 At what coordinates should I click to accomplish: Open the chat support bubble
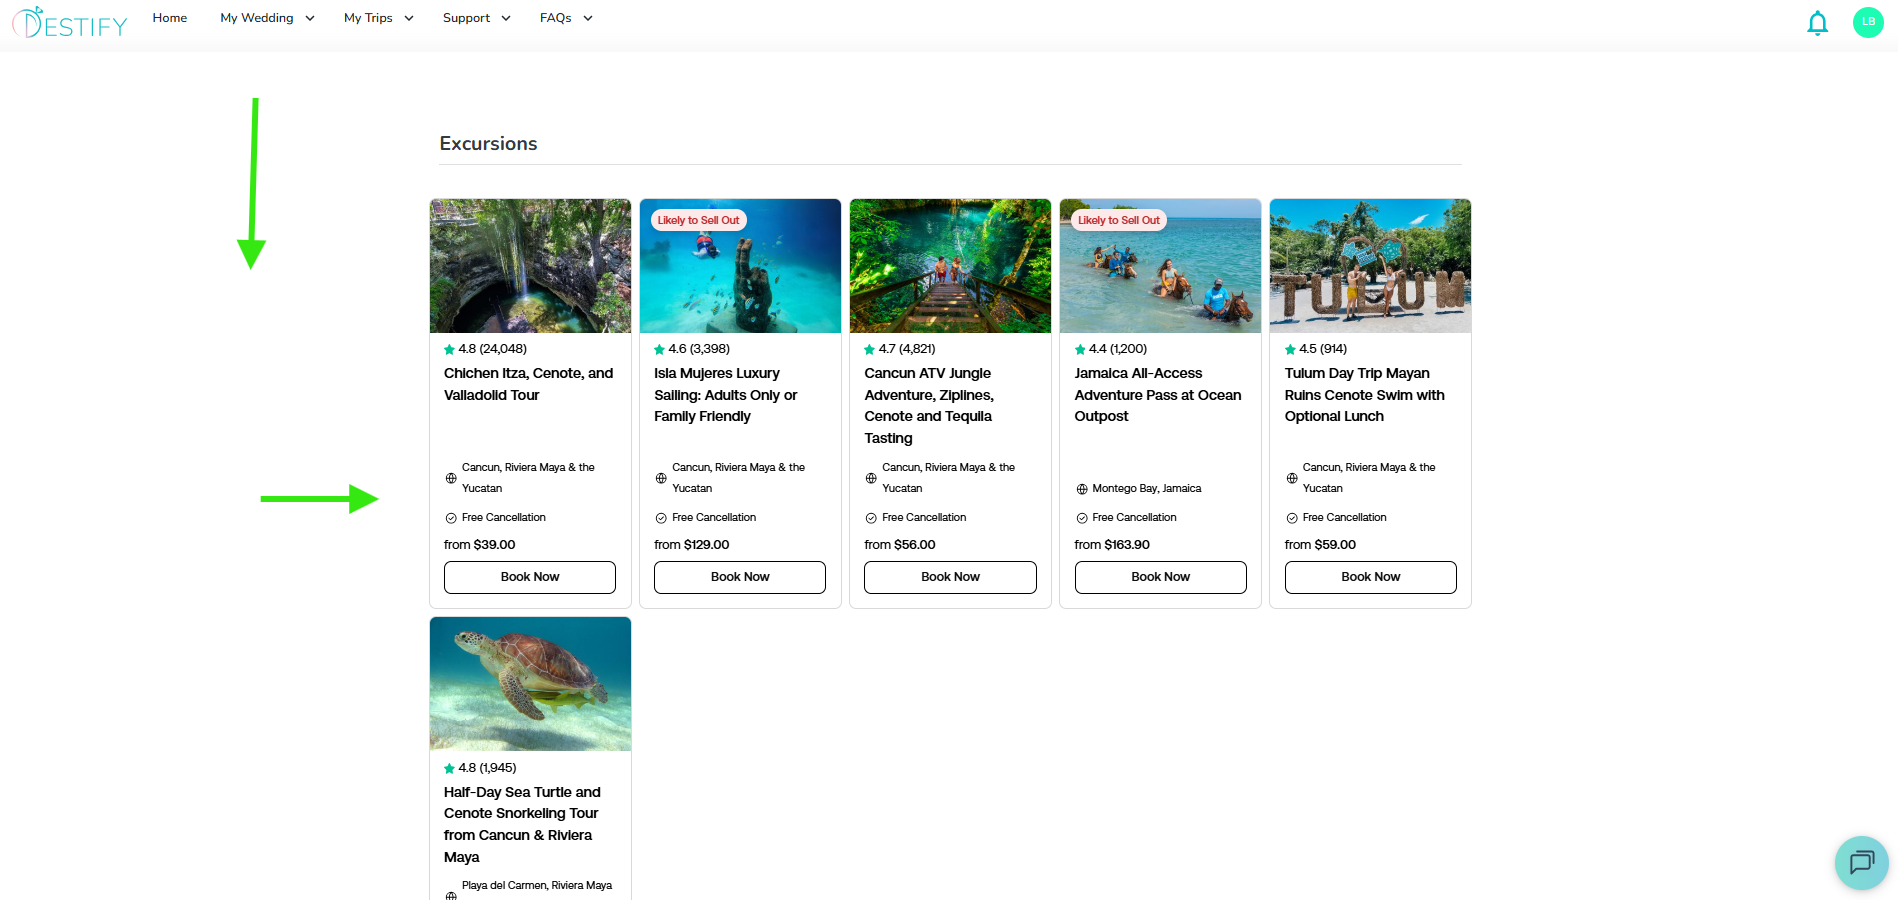pos(1861,862)
